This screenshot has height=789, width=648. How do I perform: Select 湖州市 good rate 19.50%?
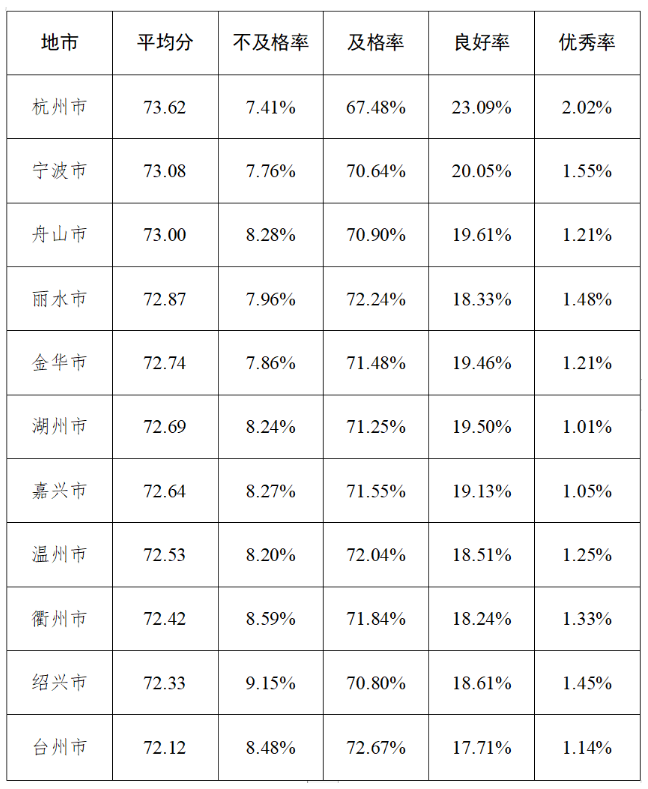point(481,427)
